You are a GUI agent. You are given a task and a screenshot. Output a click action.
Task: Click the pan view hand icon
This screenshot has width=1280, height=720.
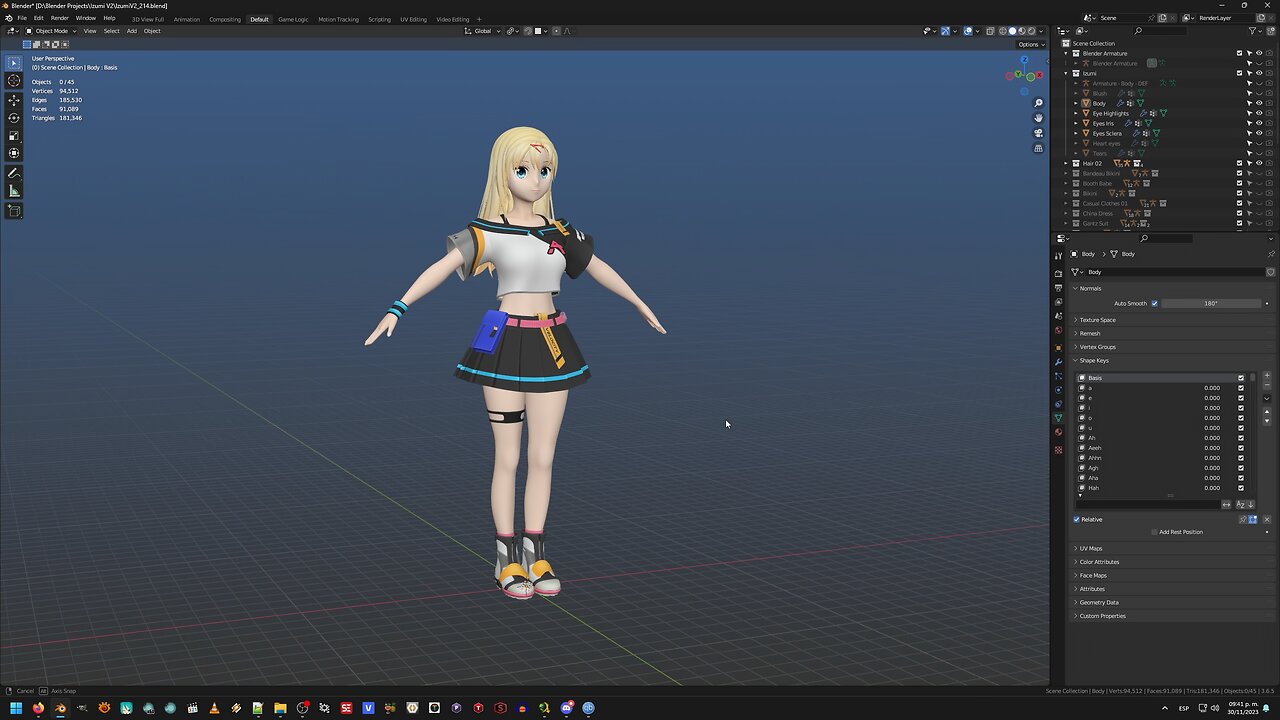[x=1039, y=118]
